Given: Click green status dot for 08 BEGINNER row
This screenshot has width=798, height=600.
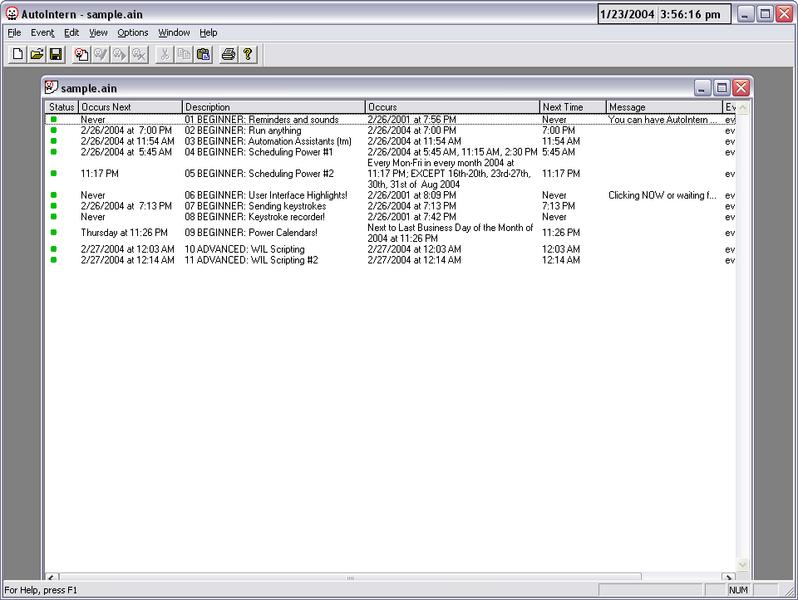Looking at the screenshot, I should click(x=54, y=216).
